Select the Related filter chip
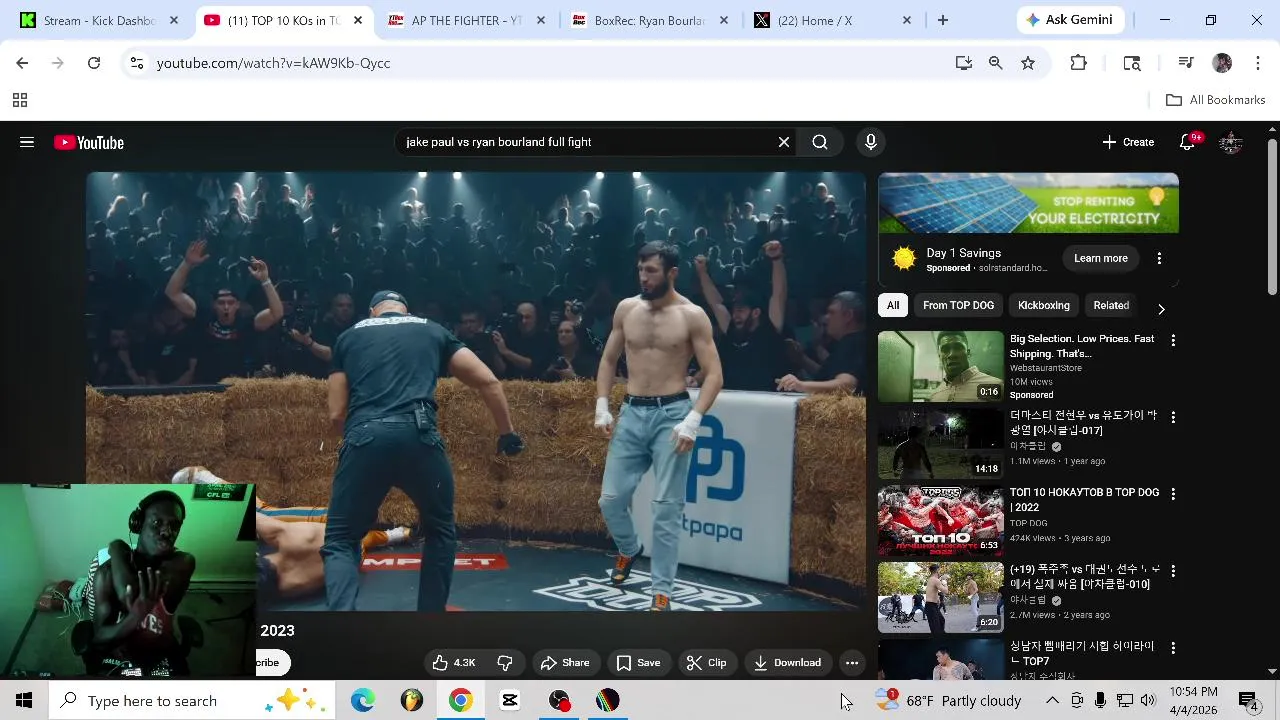This screenshot has width=1280, height=720. (x=1111, y=305)
